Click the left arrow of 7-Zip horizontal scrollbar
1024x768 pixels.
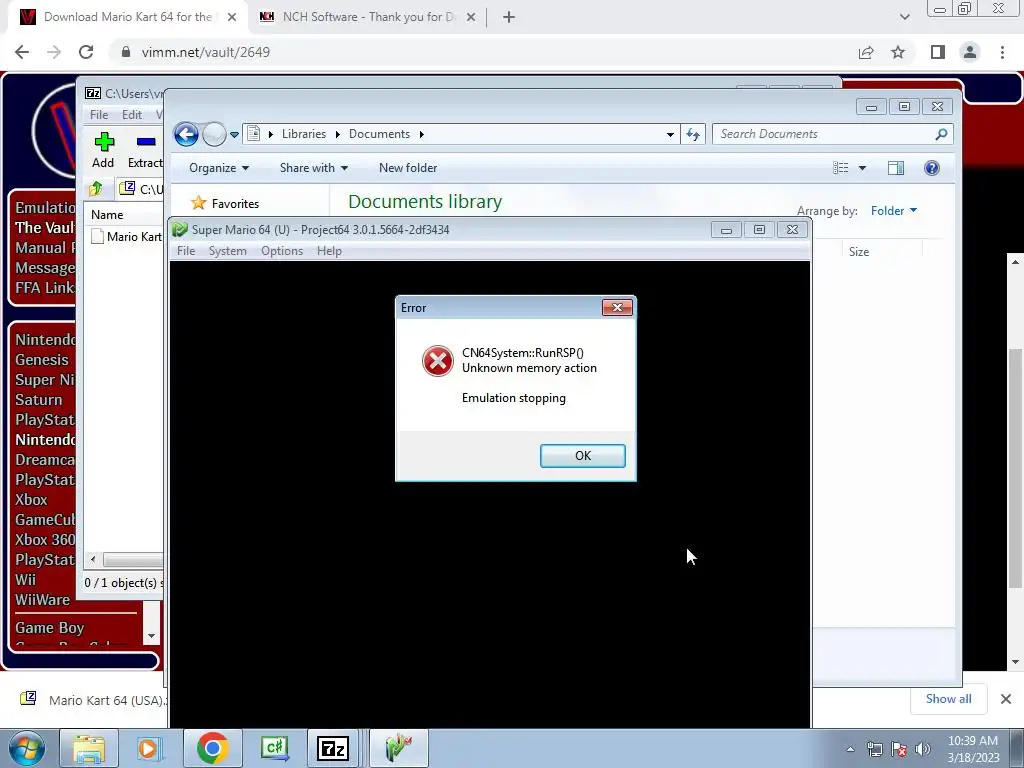coord(93,560)
